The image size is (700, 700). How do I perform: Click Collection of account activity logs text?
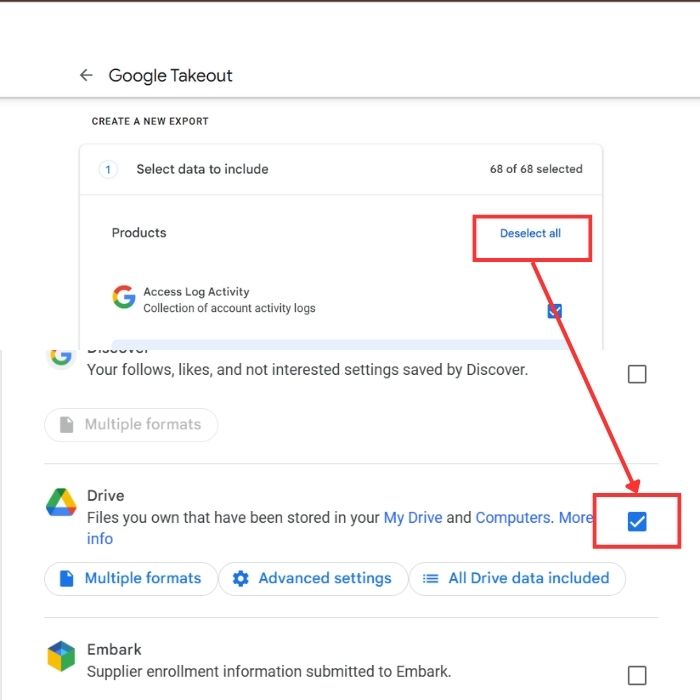coord(229,308)
